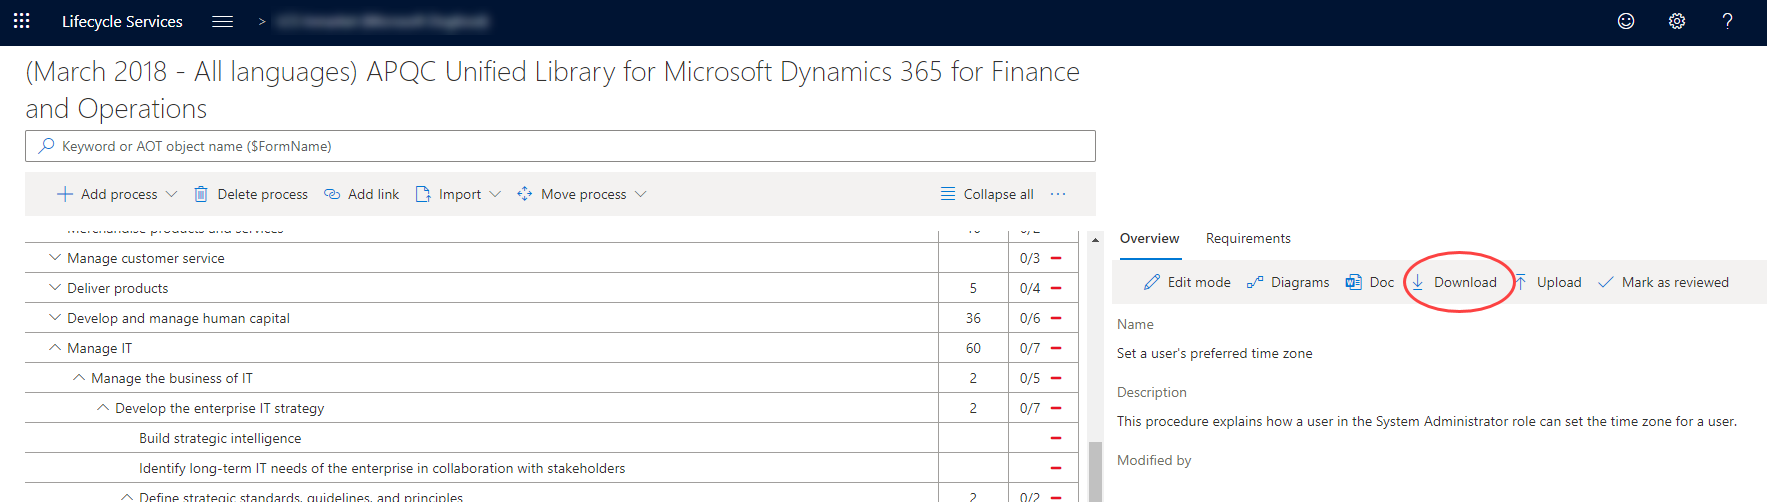Focus the keyword search field
Image resolution: width=1767 pixels, height=502 pixels.
(560, 146)
